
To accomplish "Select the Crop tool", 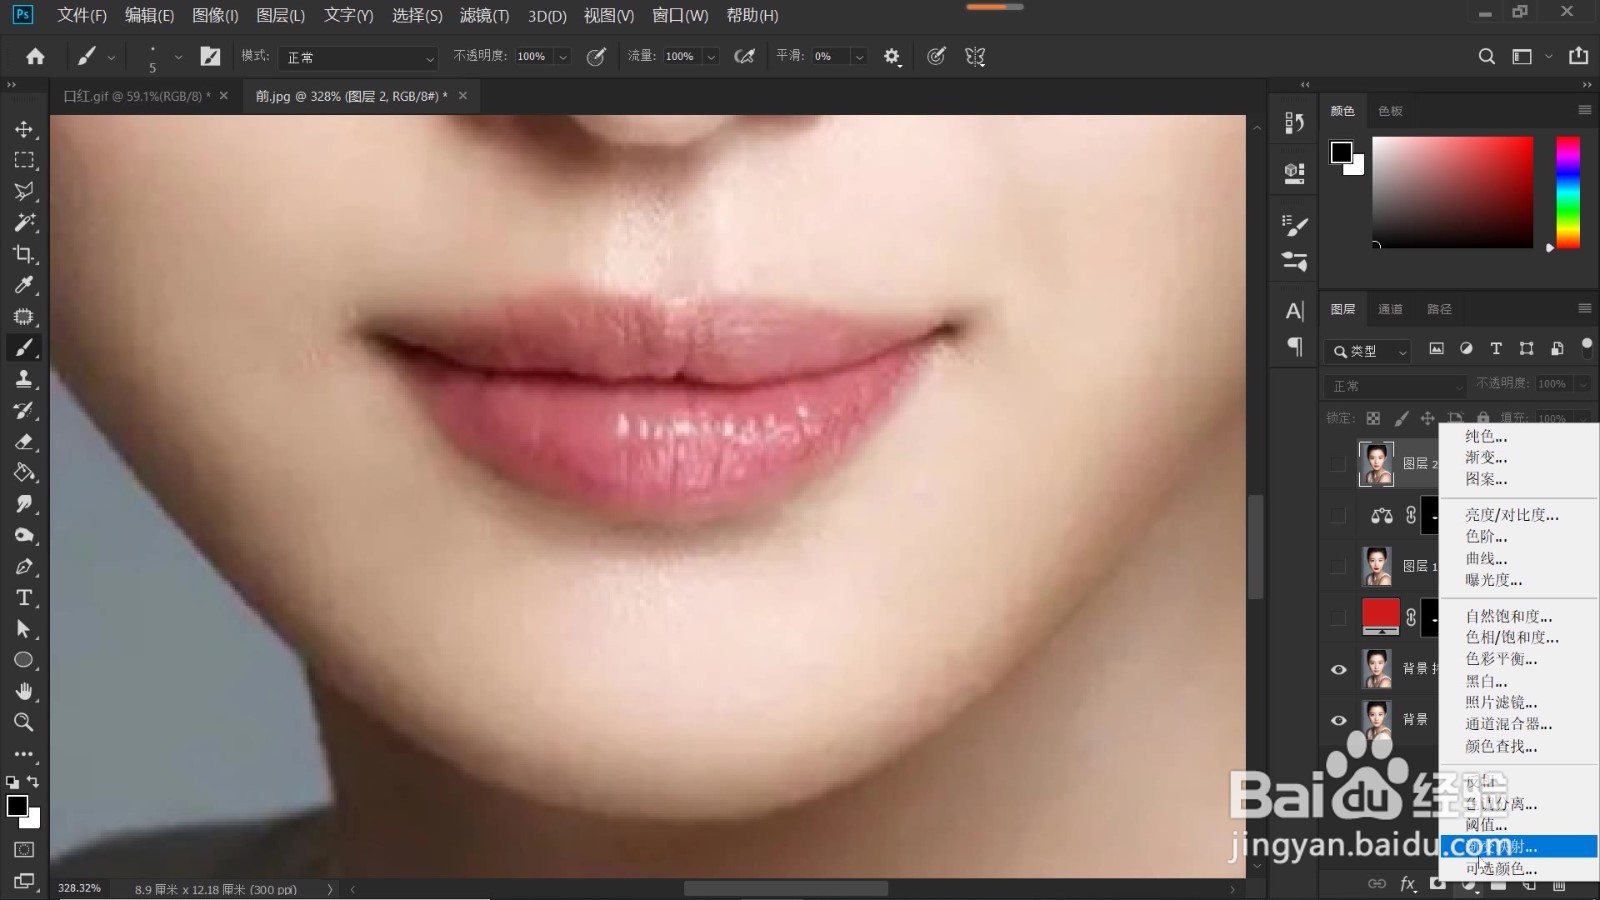I will pos(24,254).
